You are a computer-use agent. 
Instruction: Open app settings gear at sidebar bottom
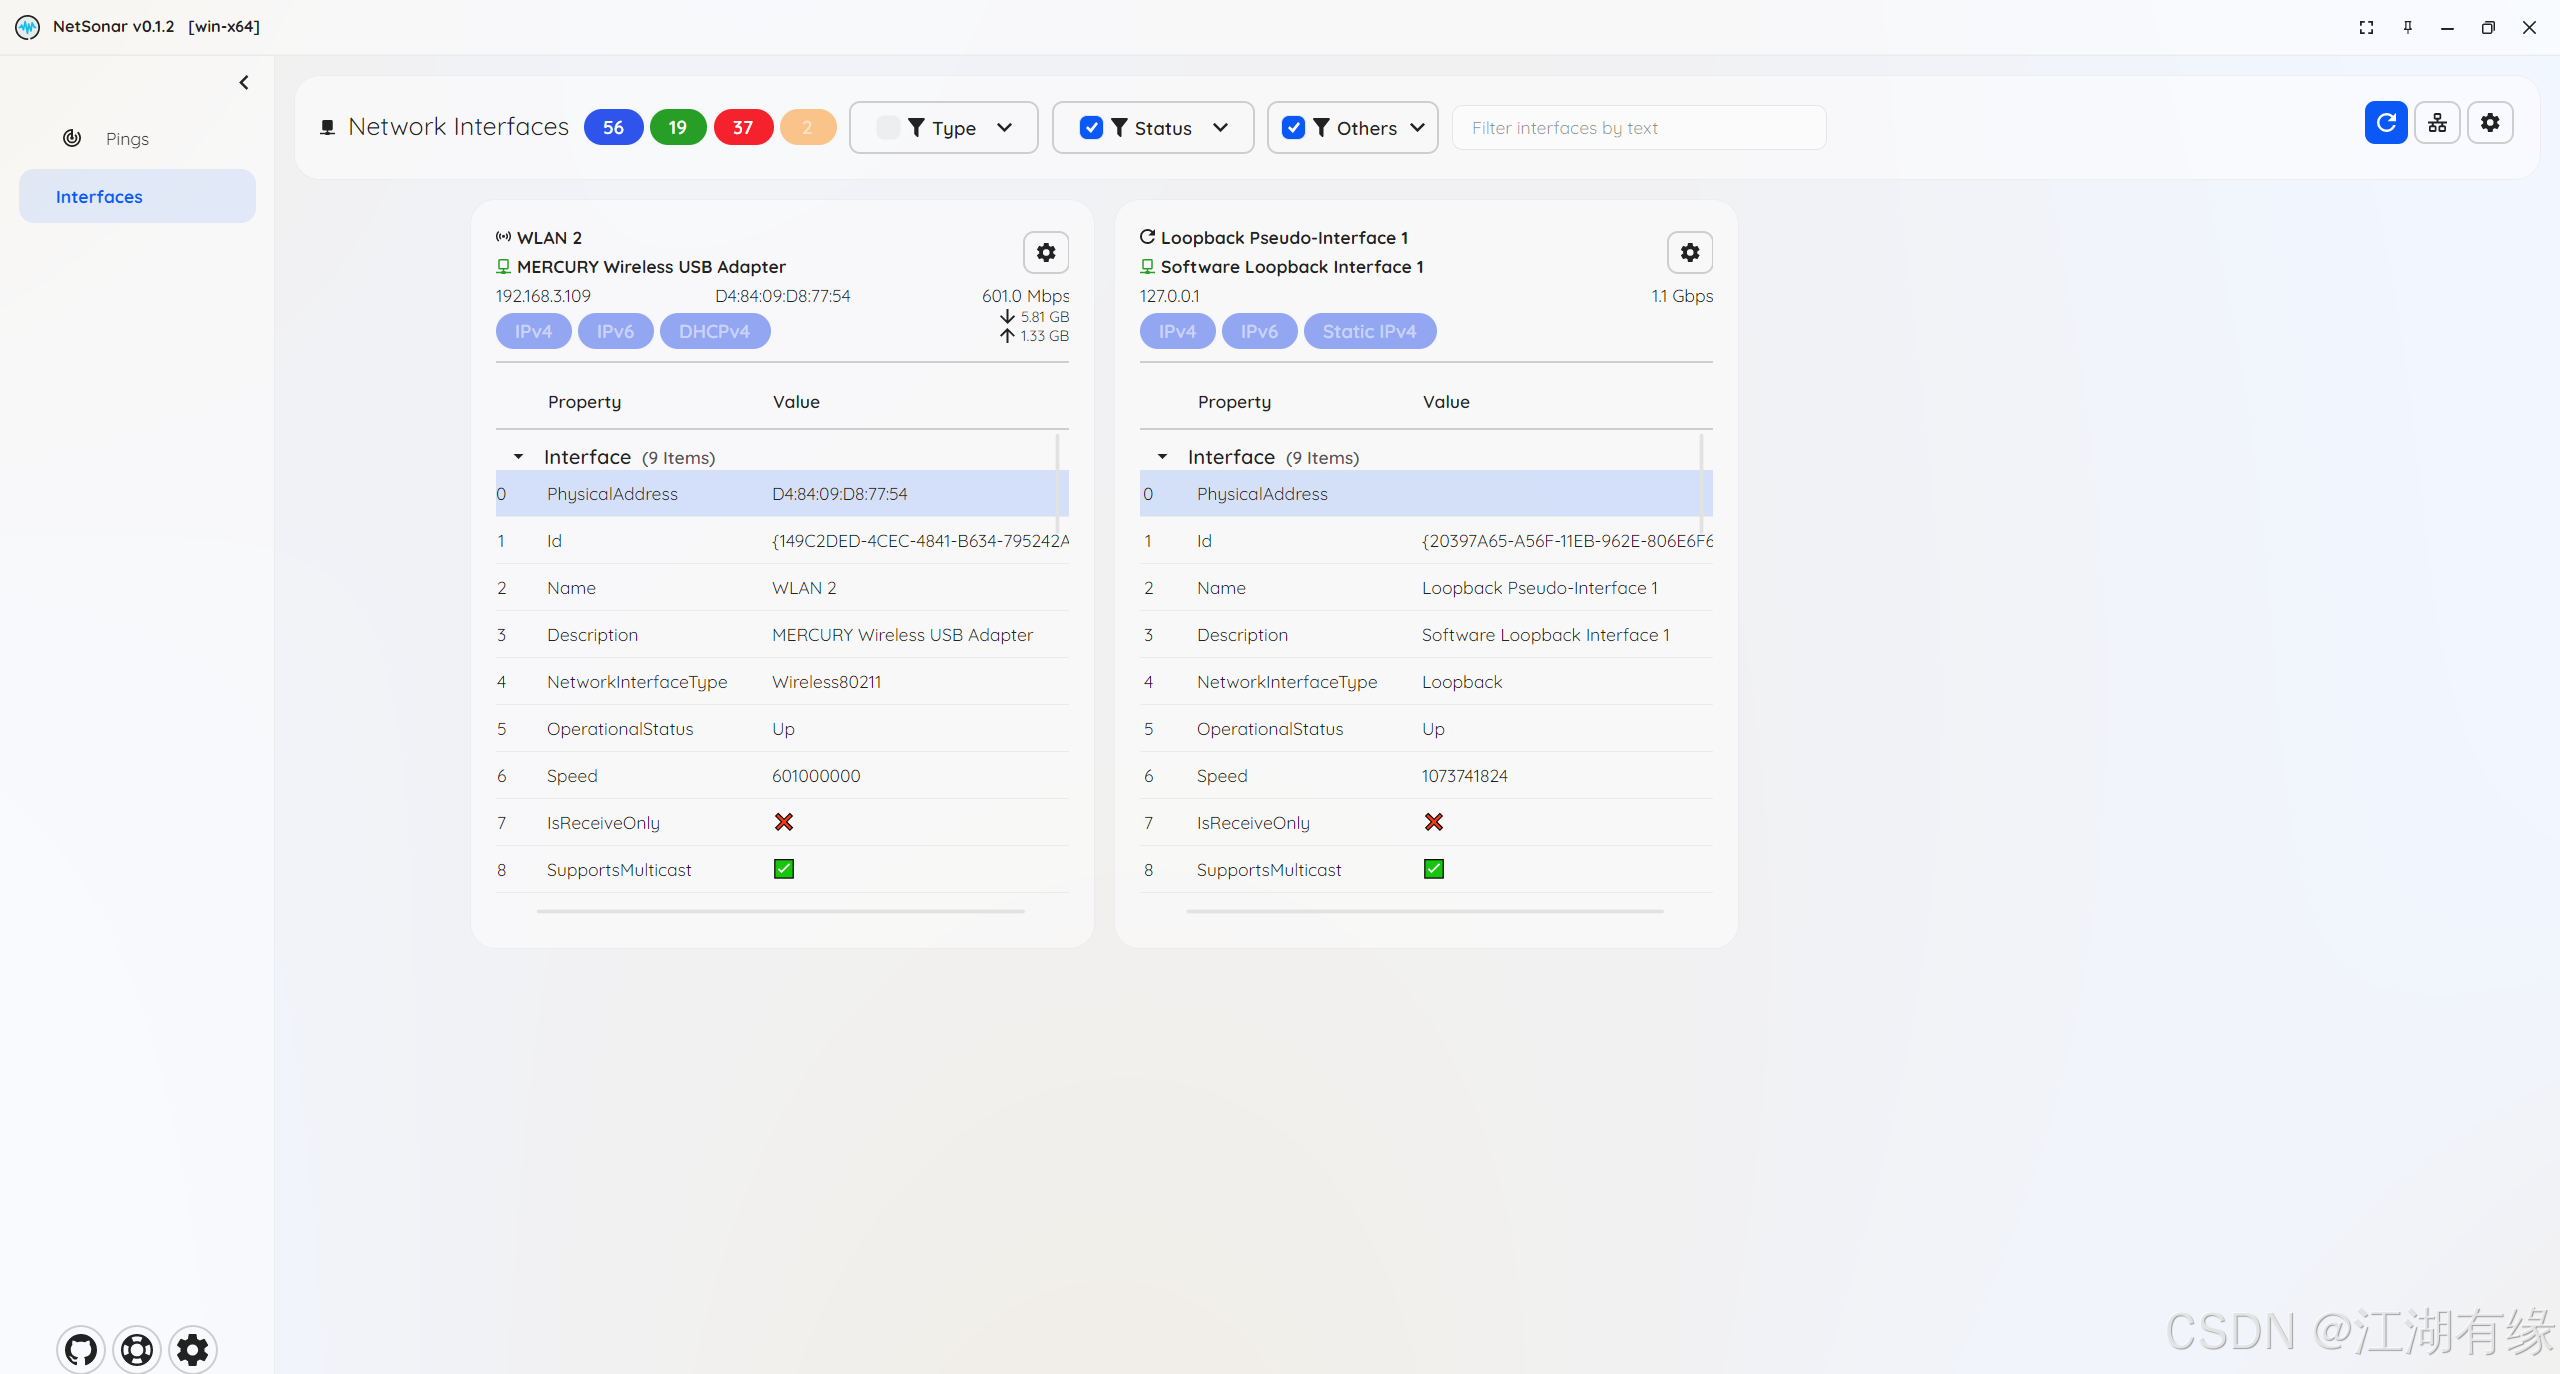[193, 1350]
